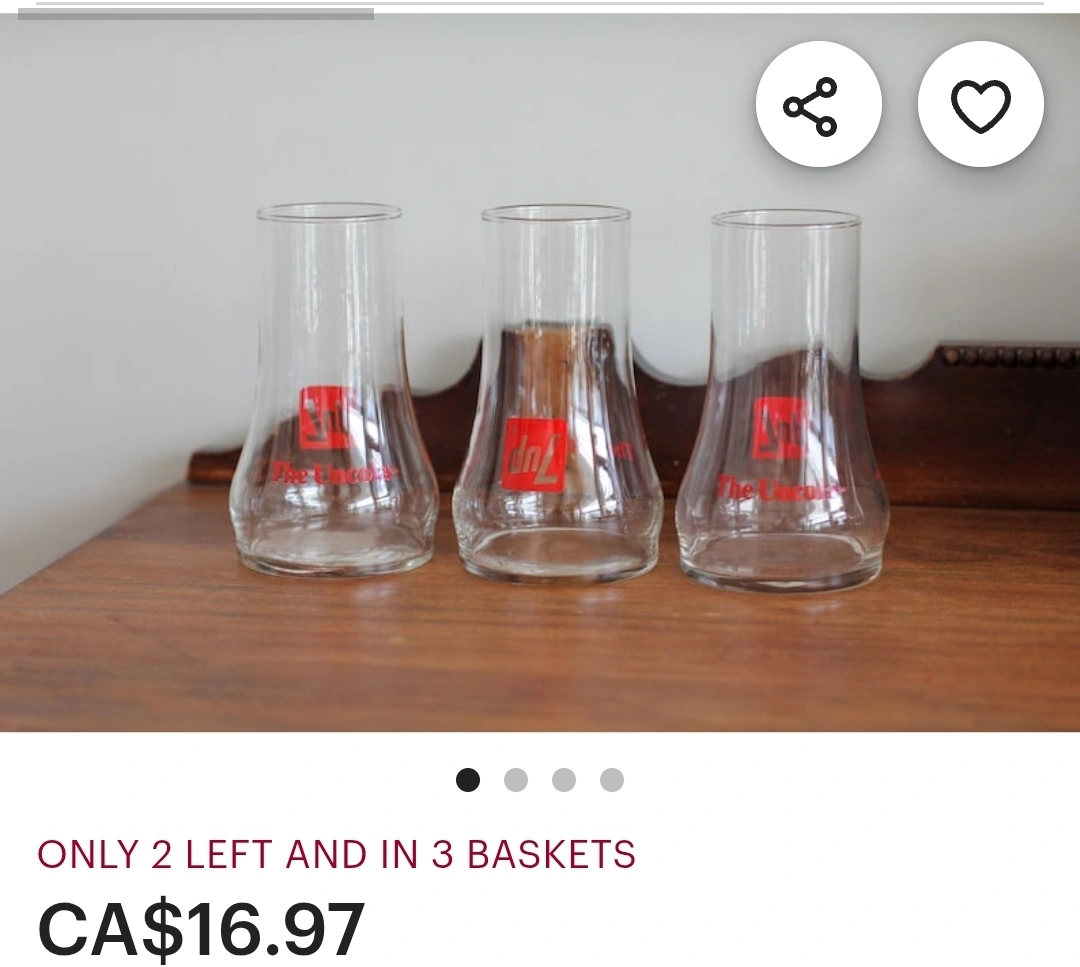Select the first carousel dot indicator
1080x967 pixels.
468,780
